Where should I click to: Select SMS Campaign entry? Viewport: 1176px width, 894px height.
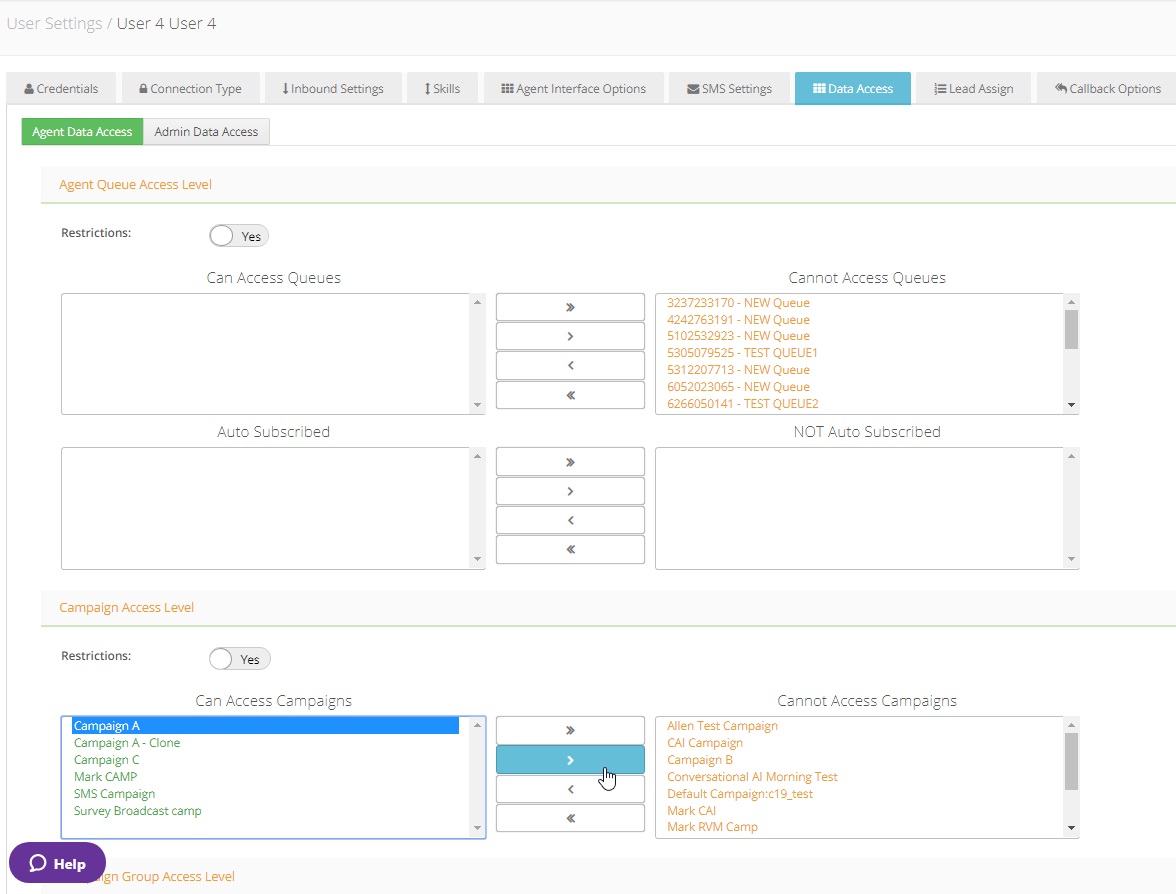114,794
